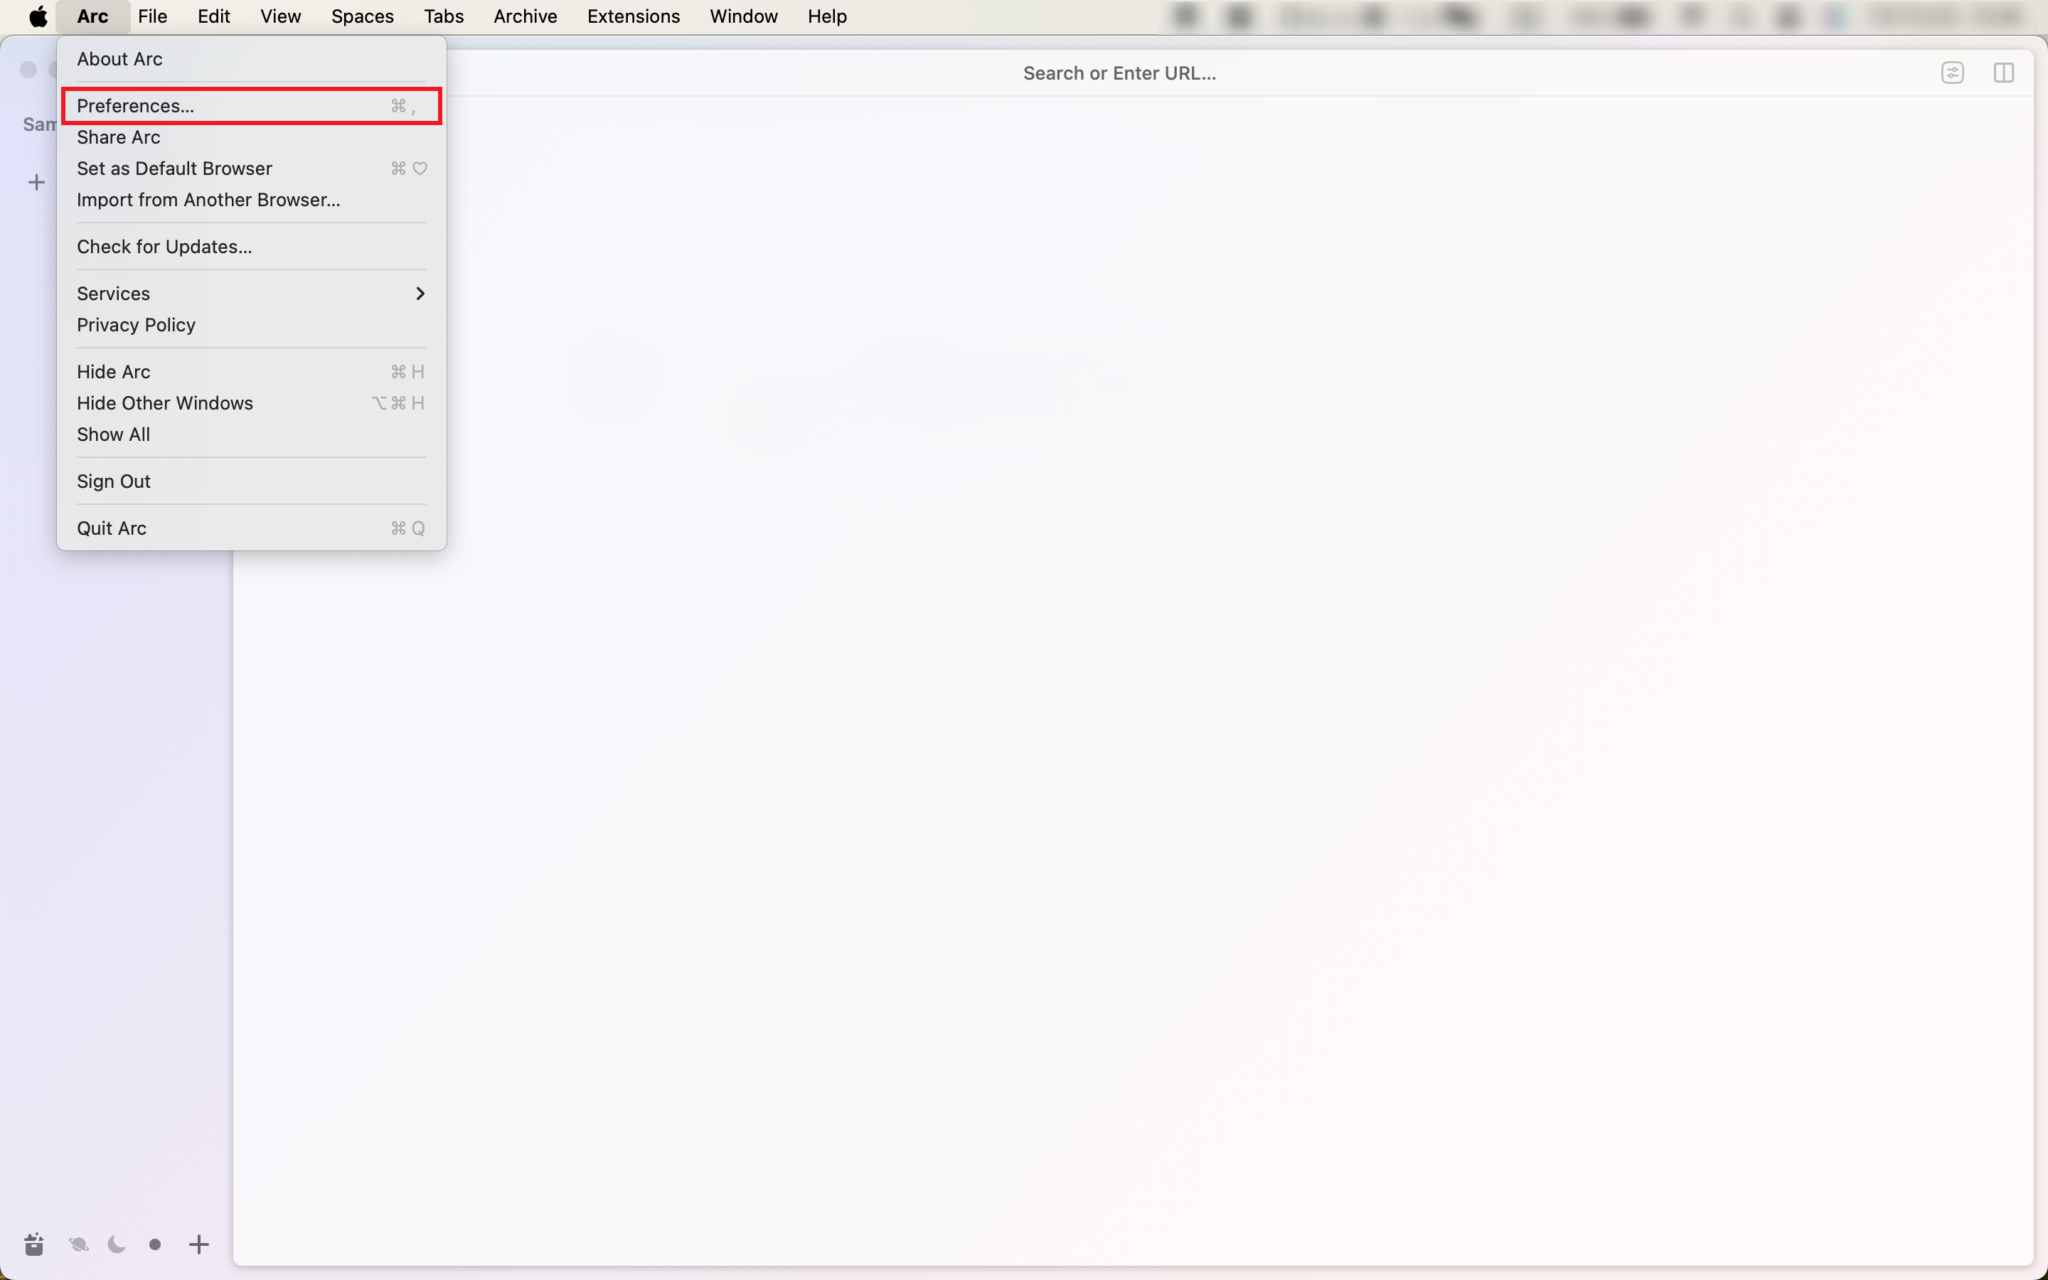Select the dot Space indicator
Screen dimensions: 2048x1280
click(x=155, y=1244)
